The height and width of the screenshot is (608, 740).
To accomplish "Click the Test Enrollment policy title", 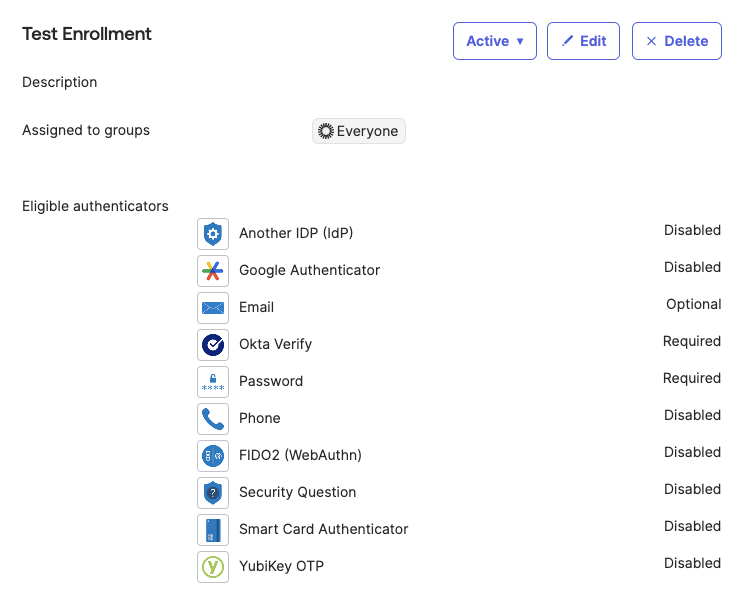I will (87, 34).
